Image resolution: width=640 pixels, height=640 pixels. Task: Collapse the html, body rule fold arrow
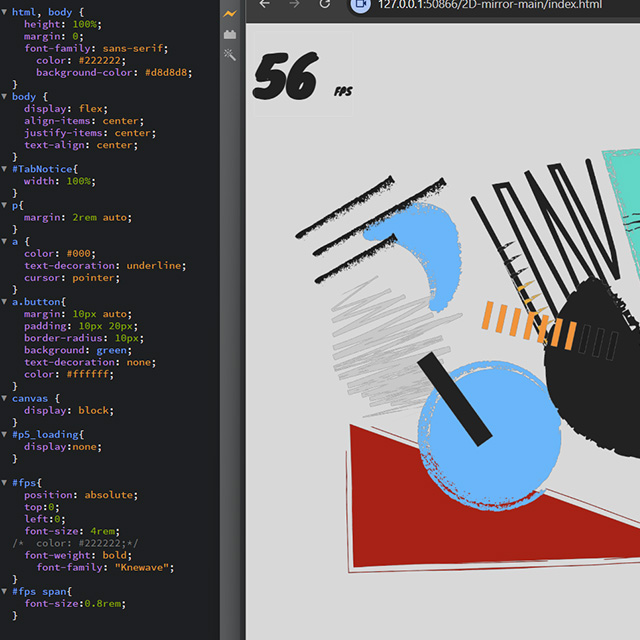tap(4, 12)
